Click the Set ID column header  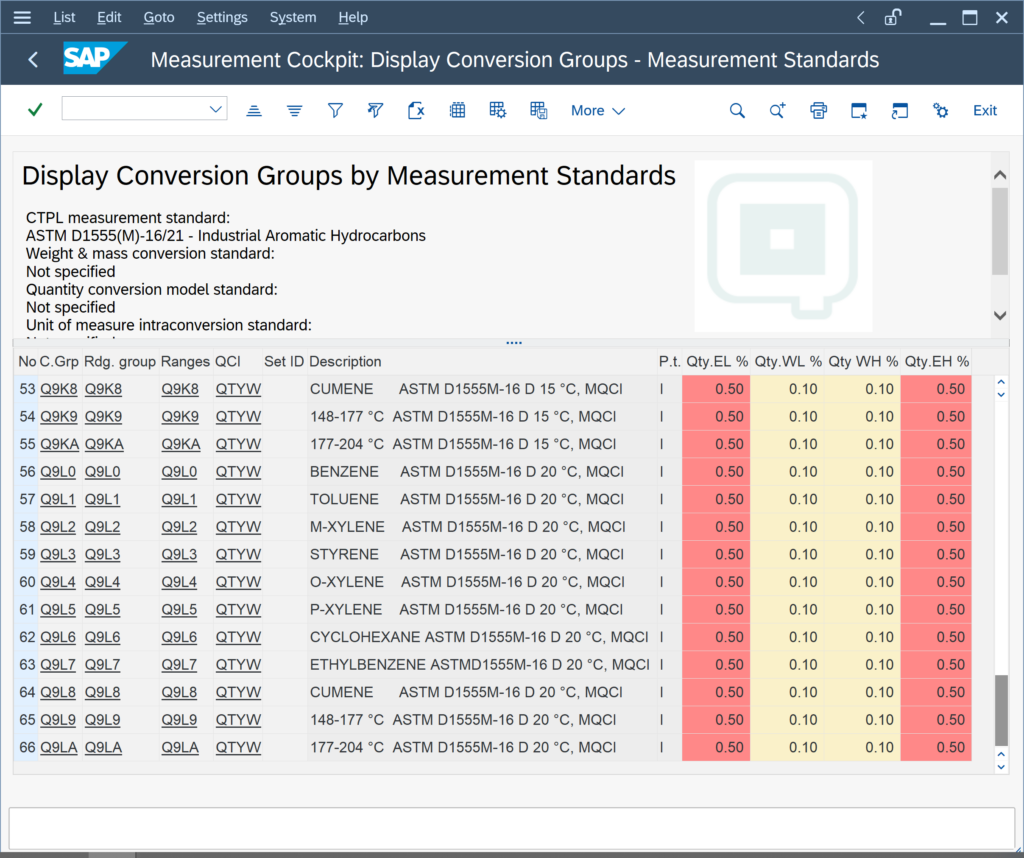(283, 362)
